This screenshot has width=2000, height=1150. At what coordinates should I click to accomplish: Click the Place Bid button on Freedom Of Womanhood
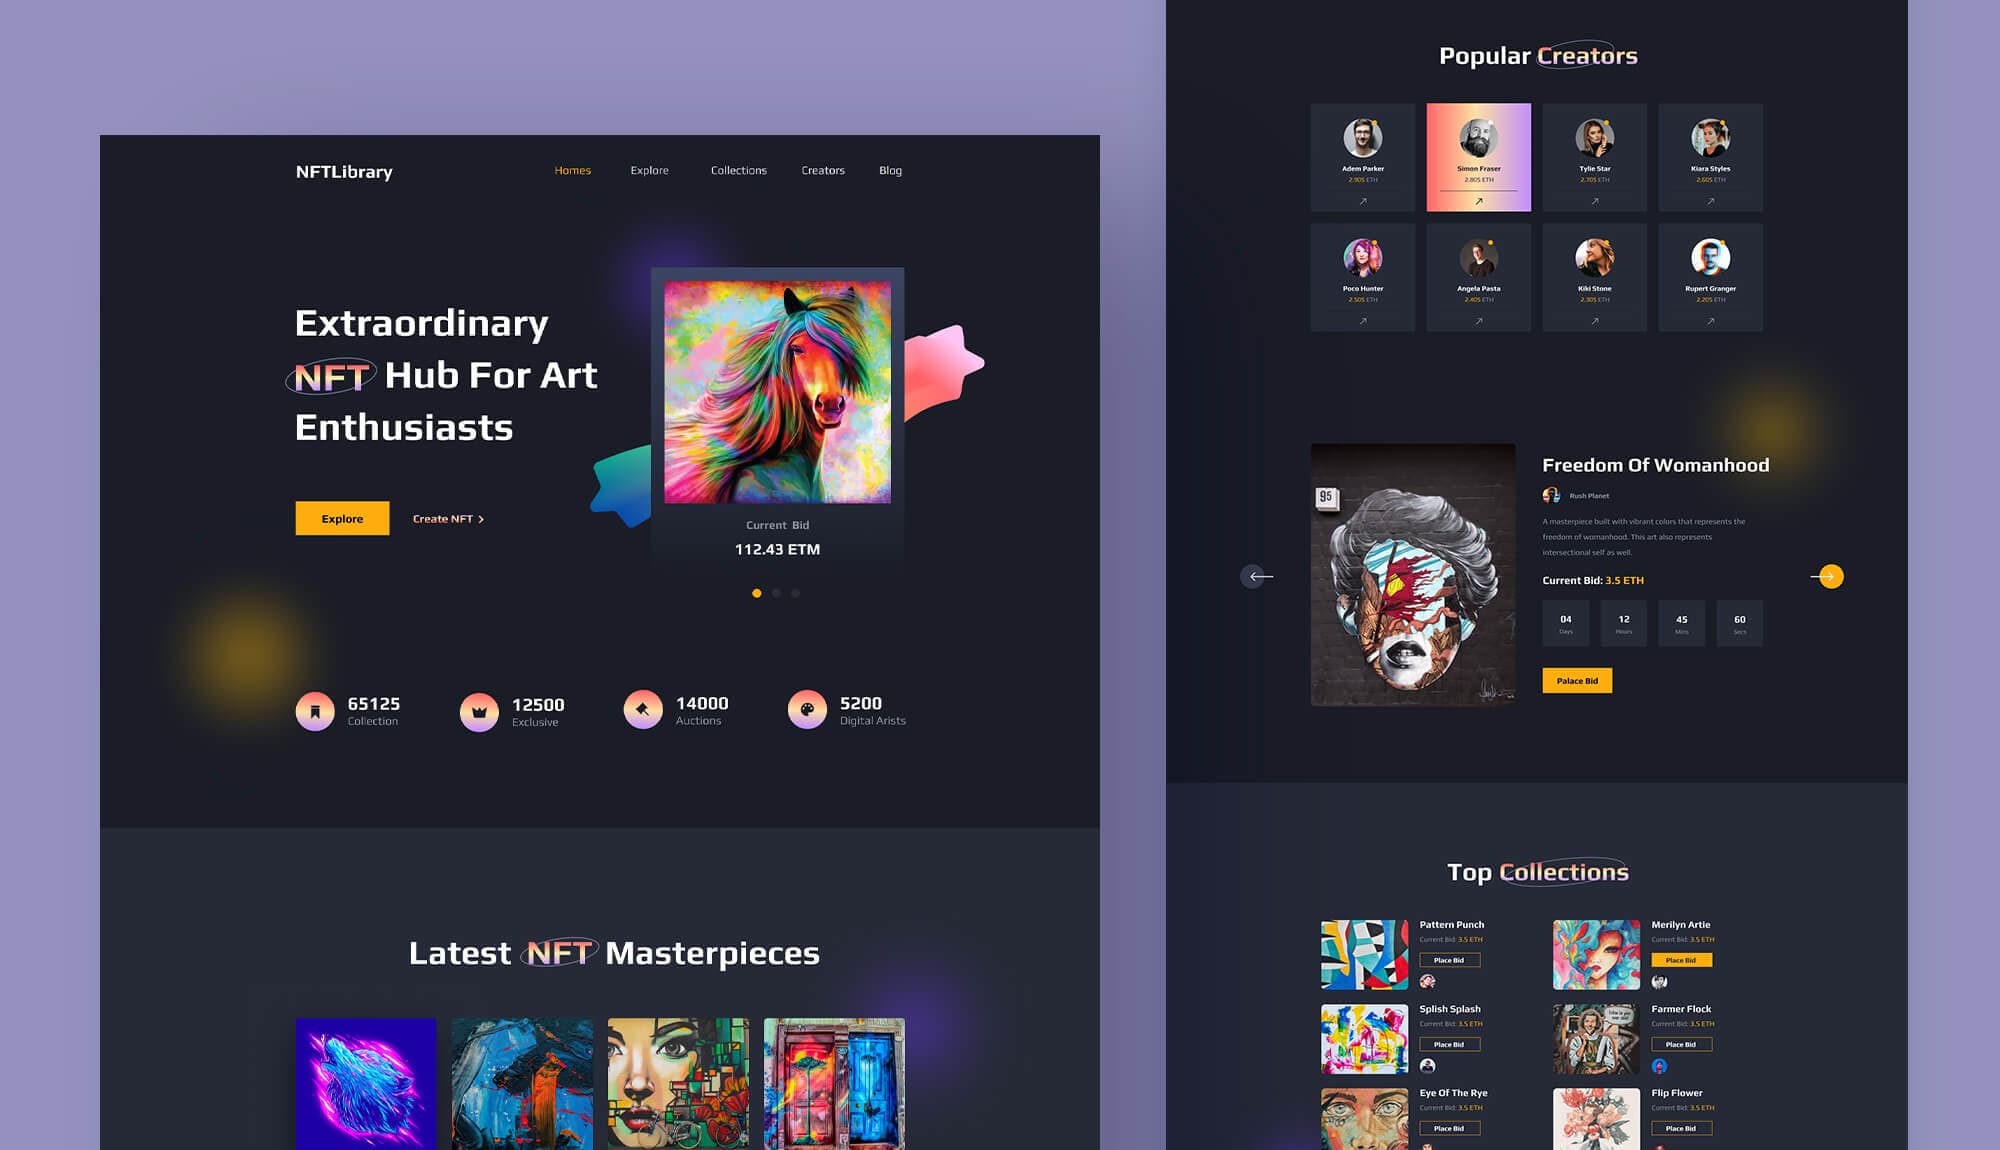coord(1577,680)
